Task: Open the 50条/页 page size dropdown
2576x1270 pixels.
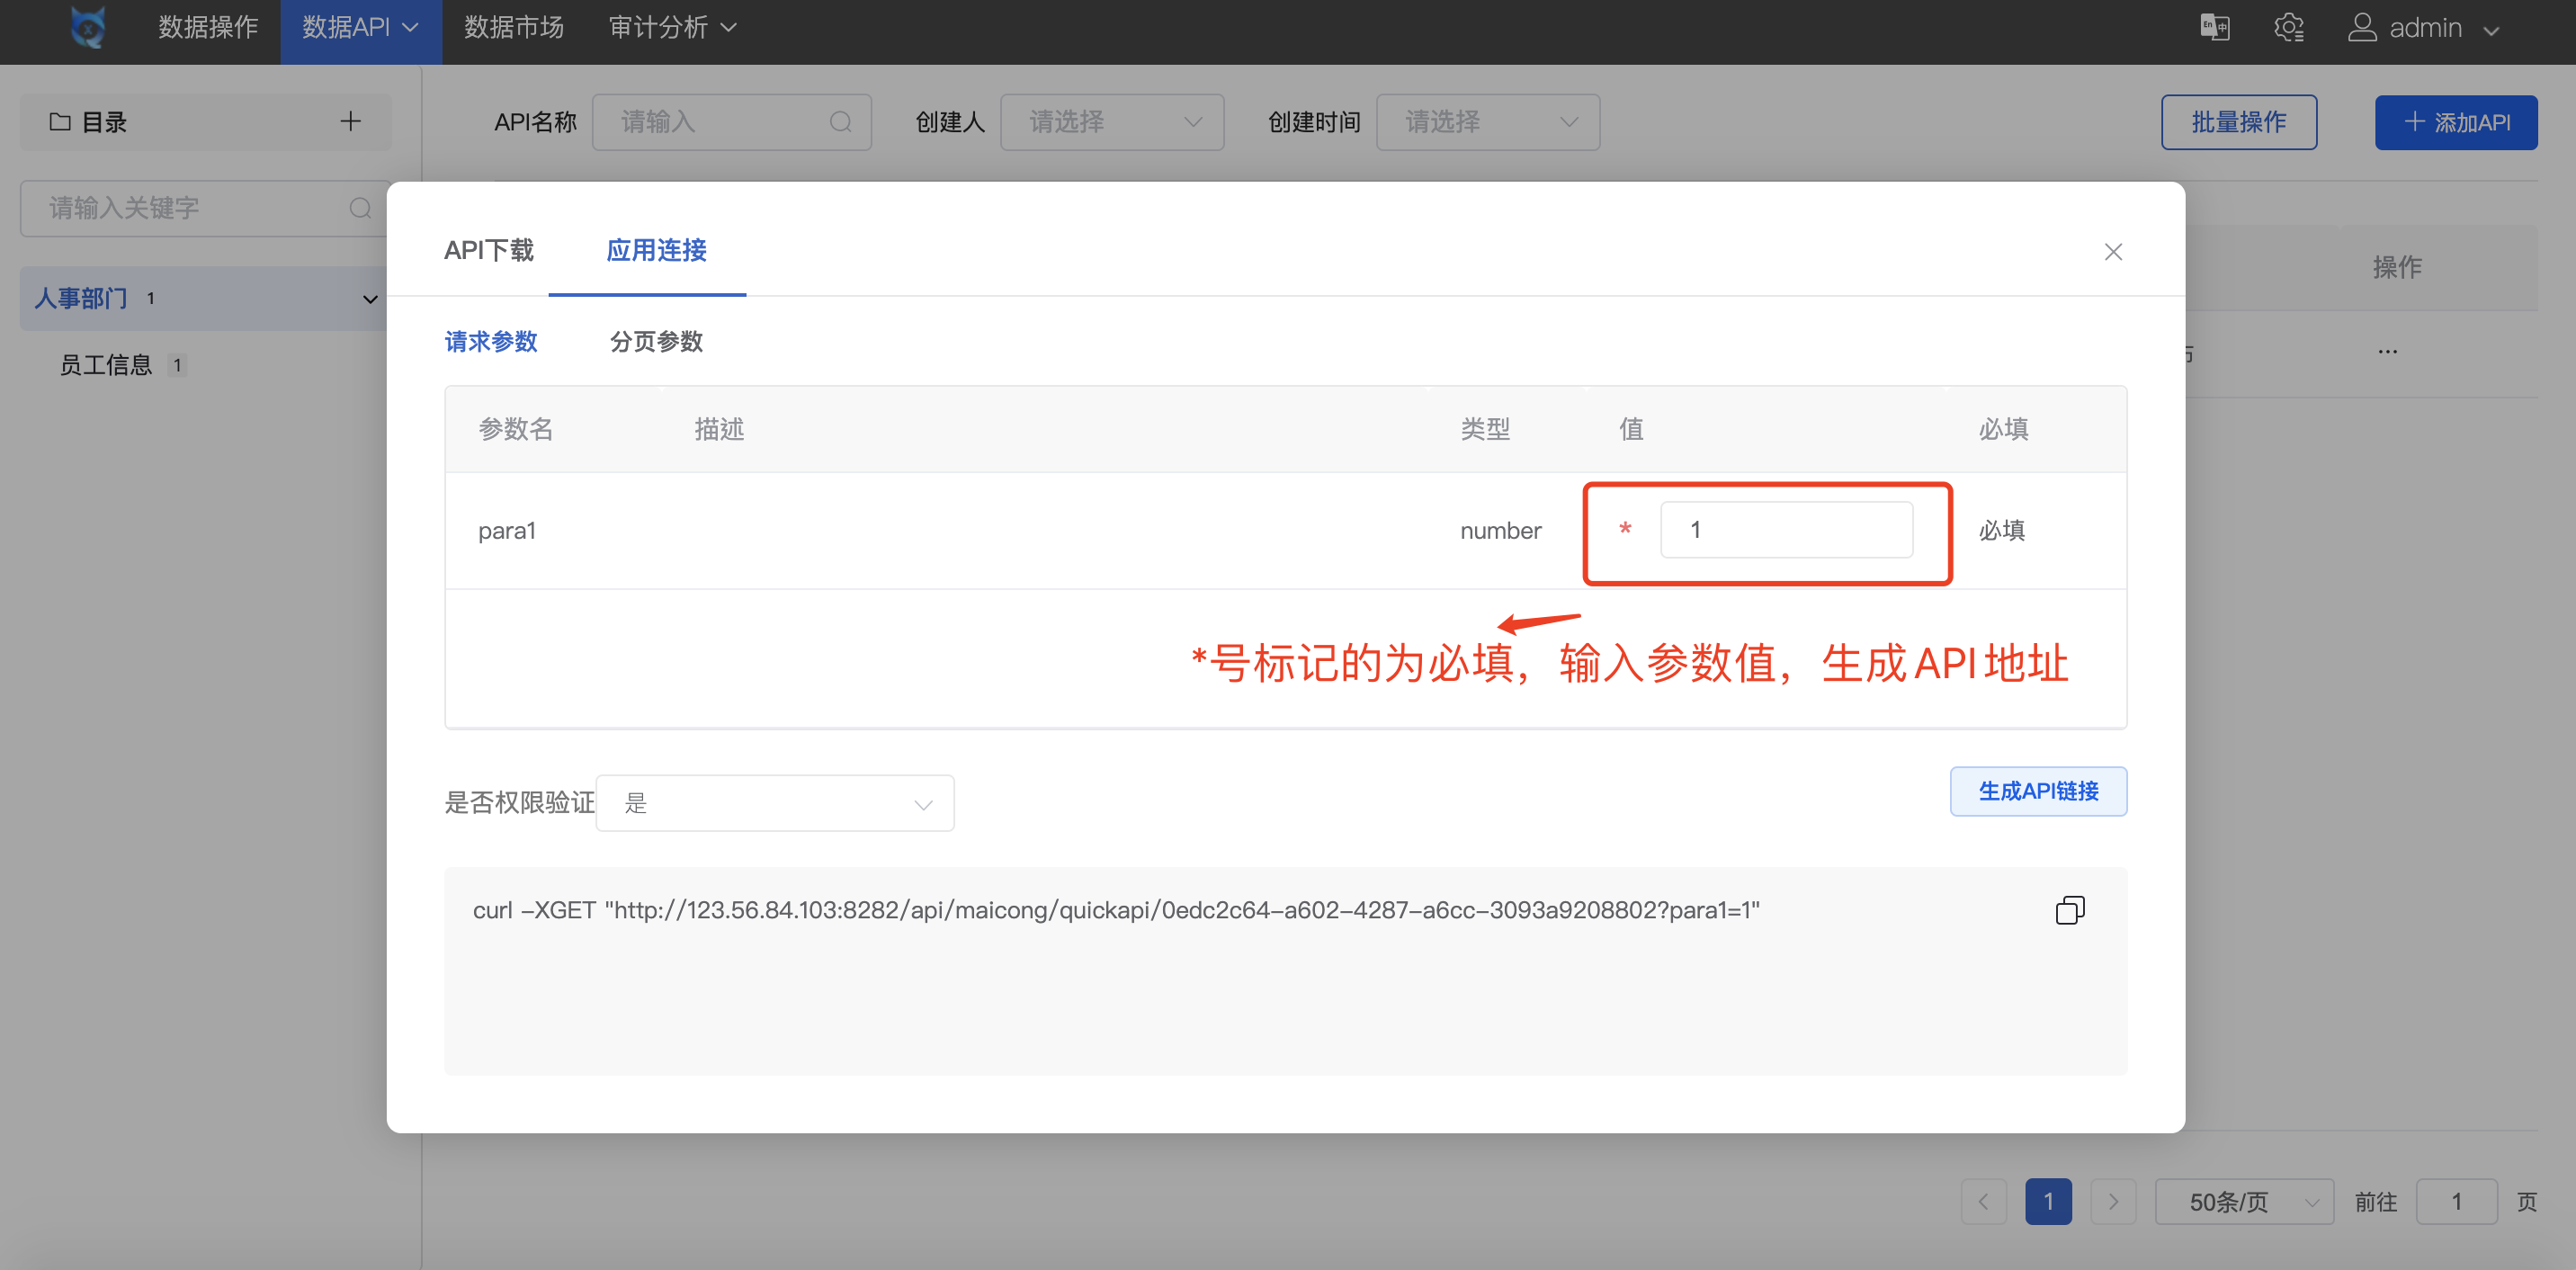Action: [2244, 1201]
